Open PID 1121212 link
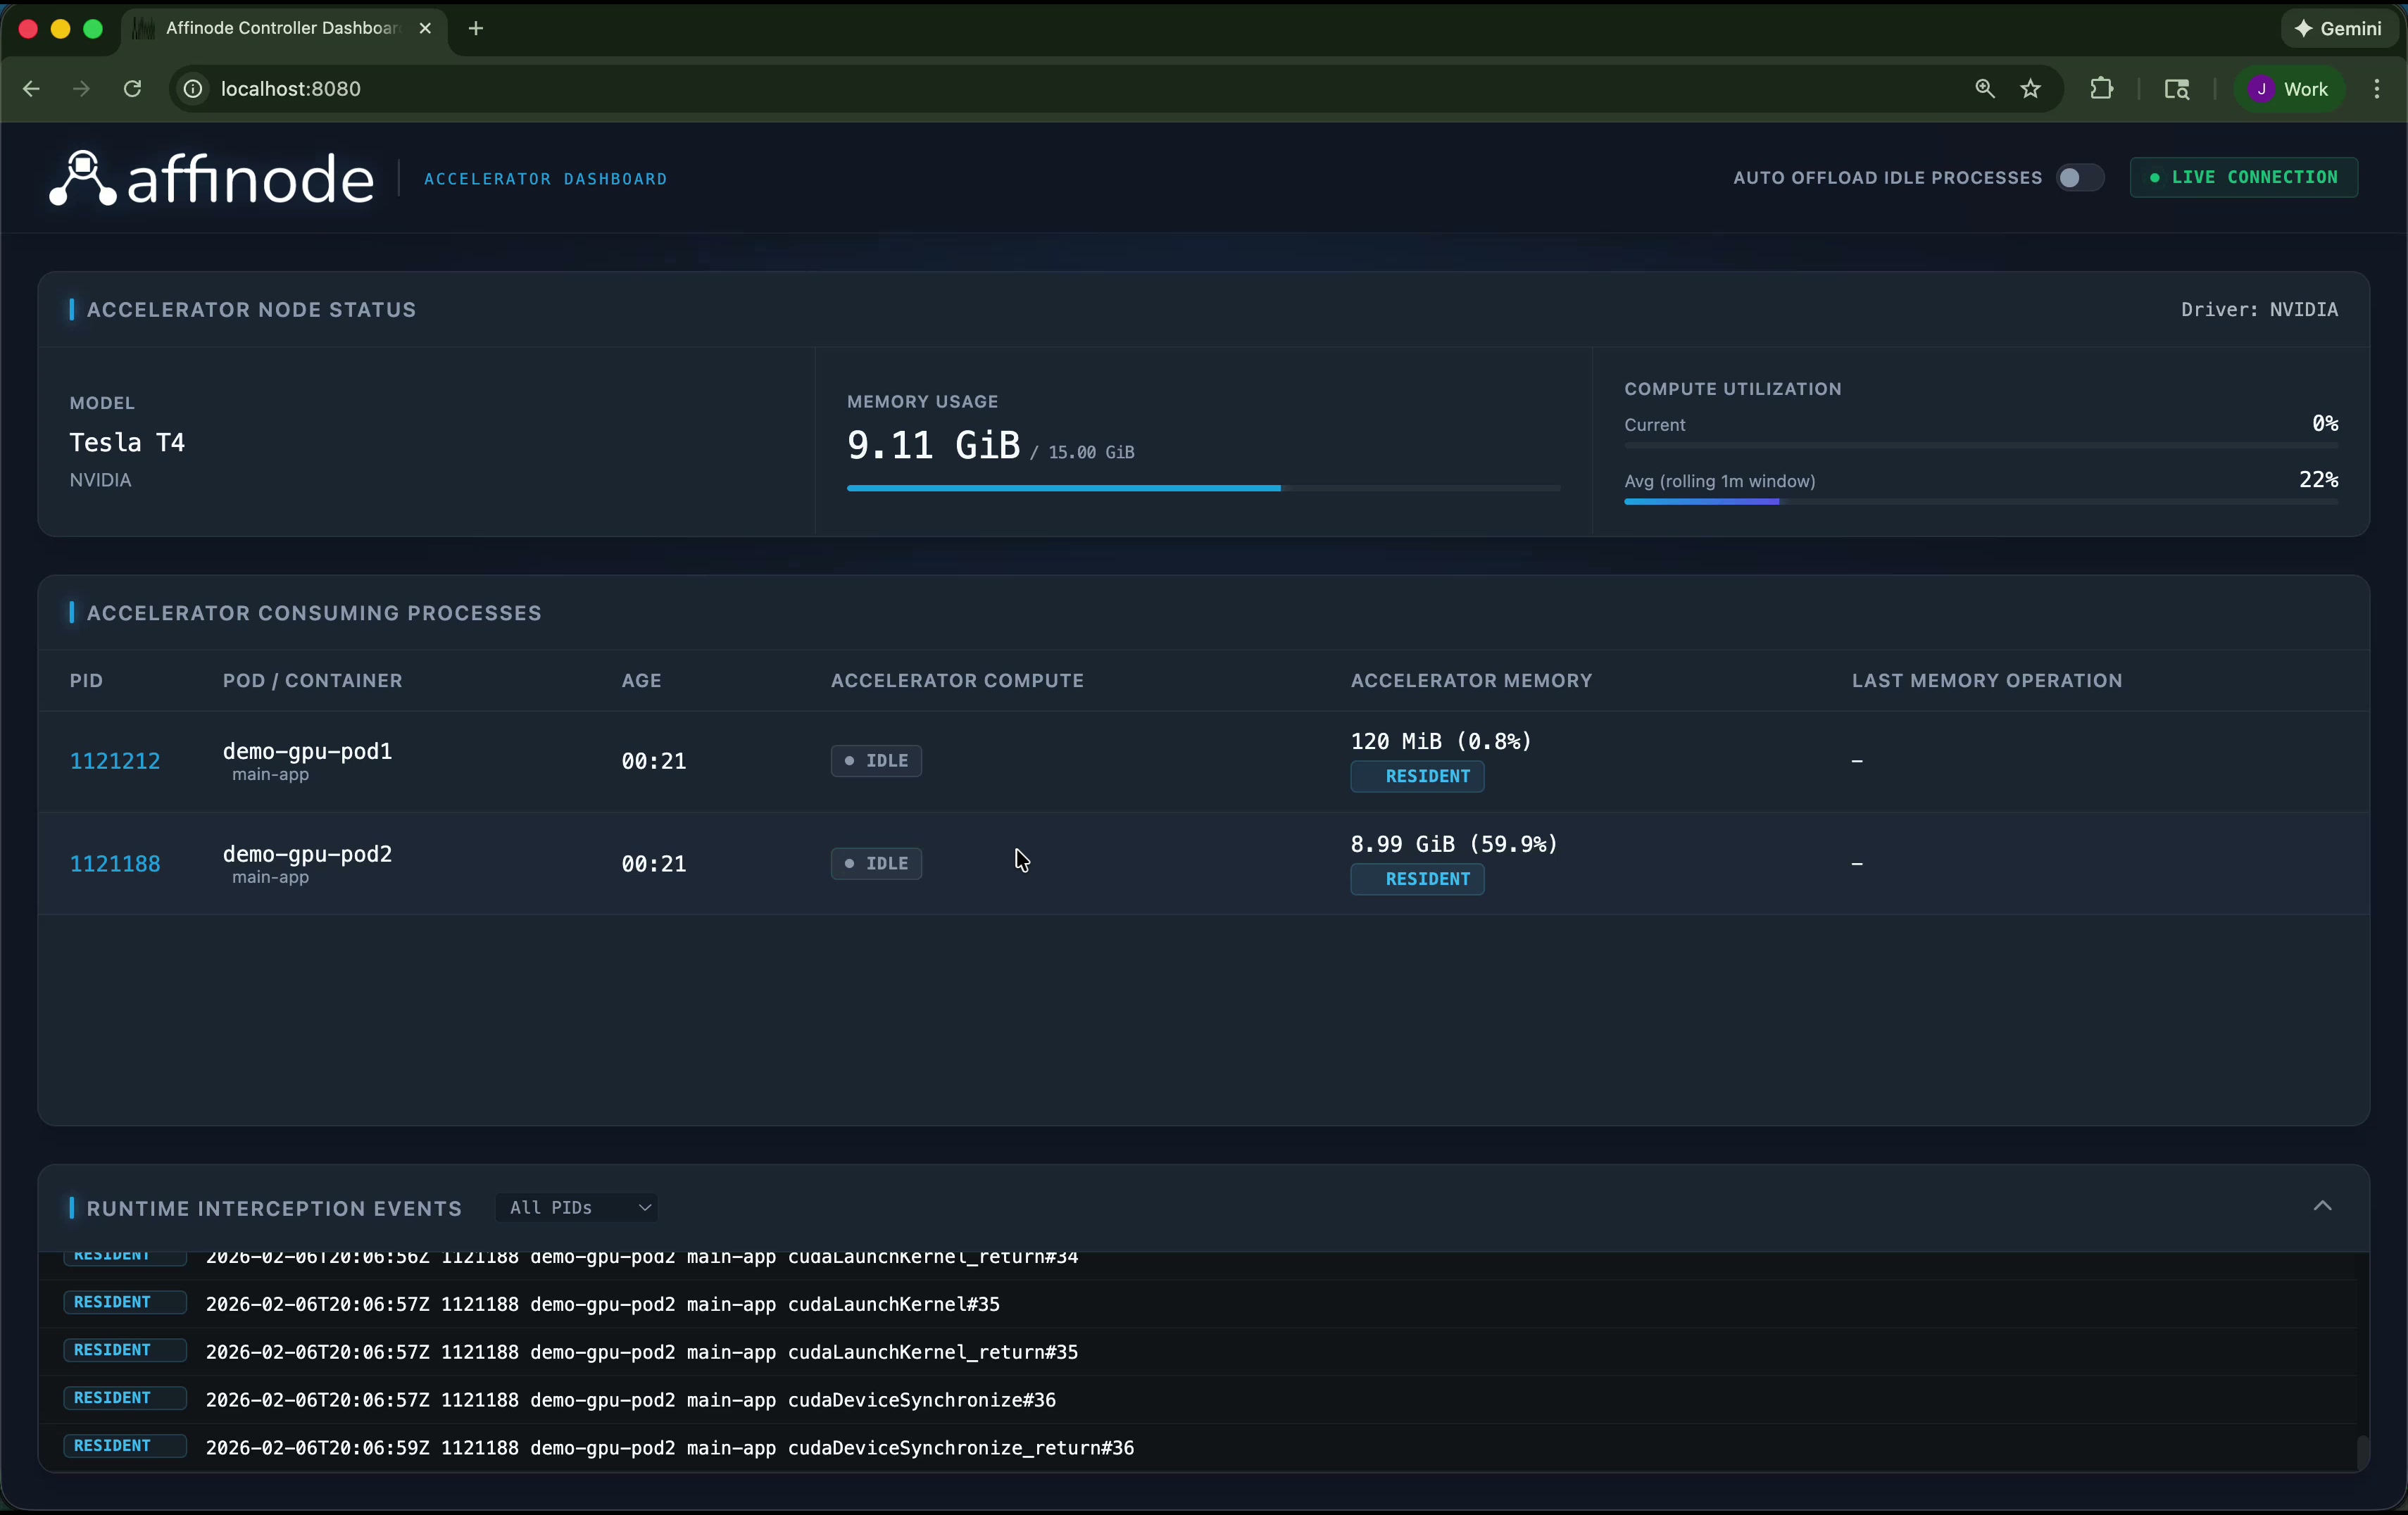 click(x=115, y=761)
